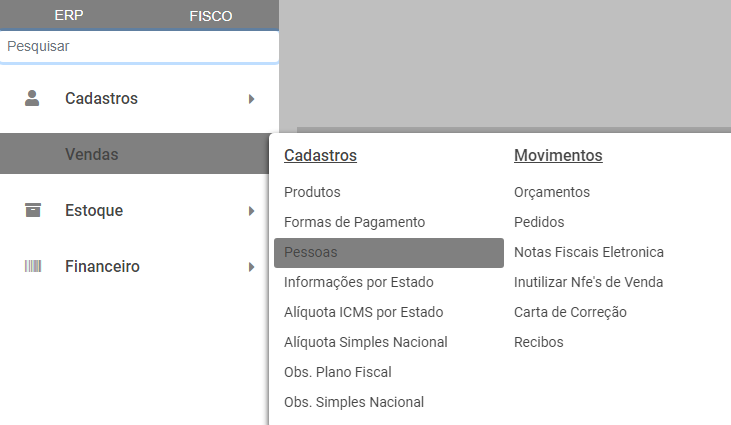The image size is (731, 425).
Task: Switch to the FISCO tab
Action: click(210, 16)
